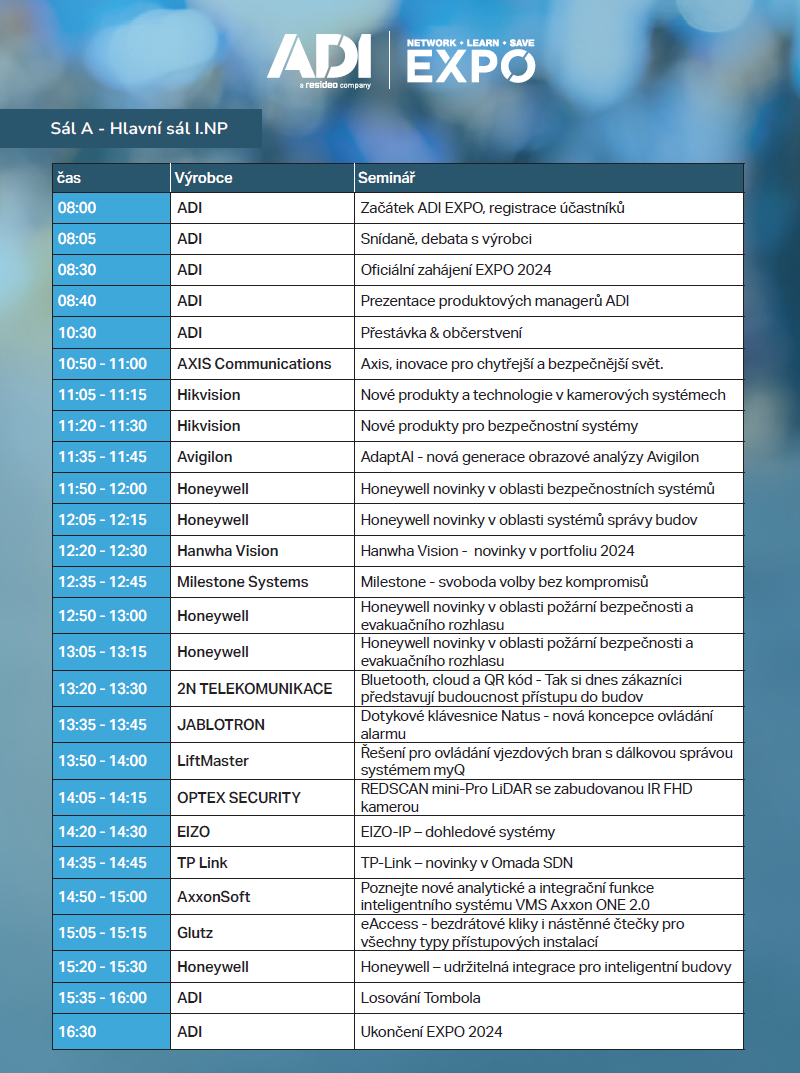800x1073 pixels.
Task: Click 'eAccess - bezdrátové kliky' seminar cell
Action: [x=549, y=933]
